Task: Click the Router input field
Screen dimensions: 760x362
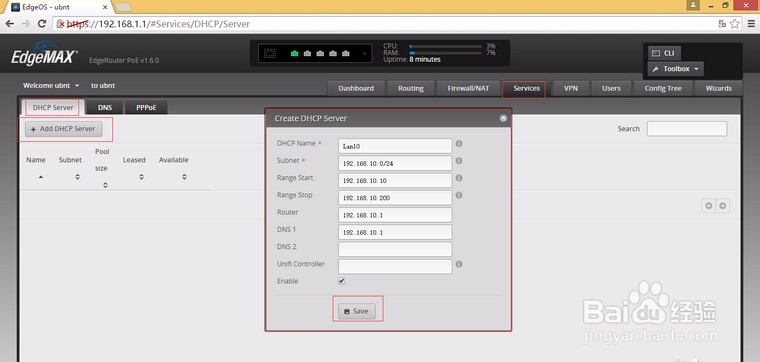Action: point(395,215)
